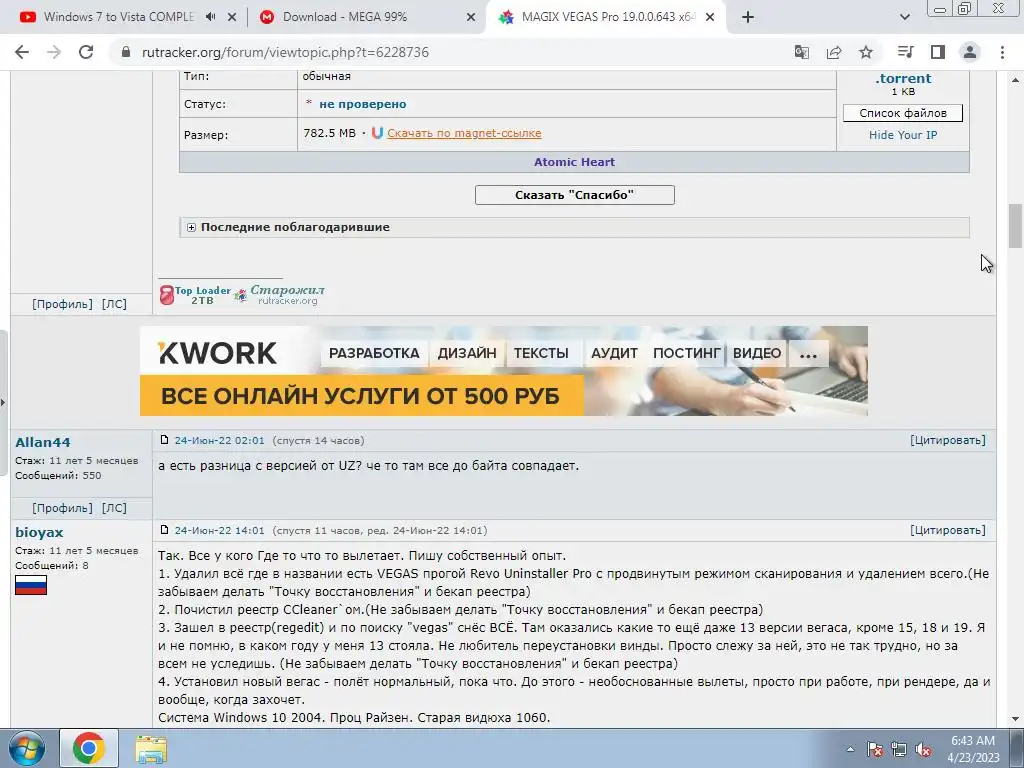This screenshot has width=1024, height=768.
Task: Close the Windows 7 to Vista tab
Action: [x=232, y=18]
